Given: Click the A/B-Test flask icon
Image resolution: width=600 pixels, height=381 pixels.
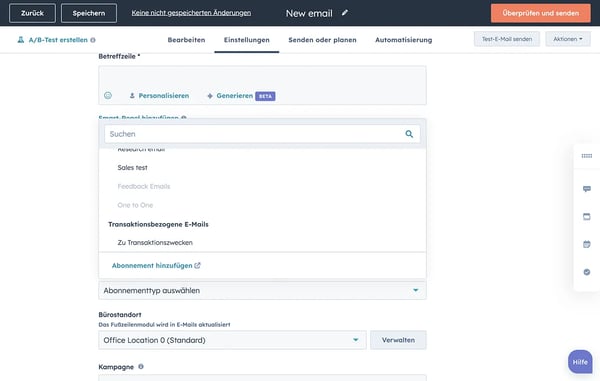Looking at the screenshot, I should (21, 40).
